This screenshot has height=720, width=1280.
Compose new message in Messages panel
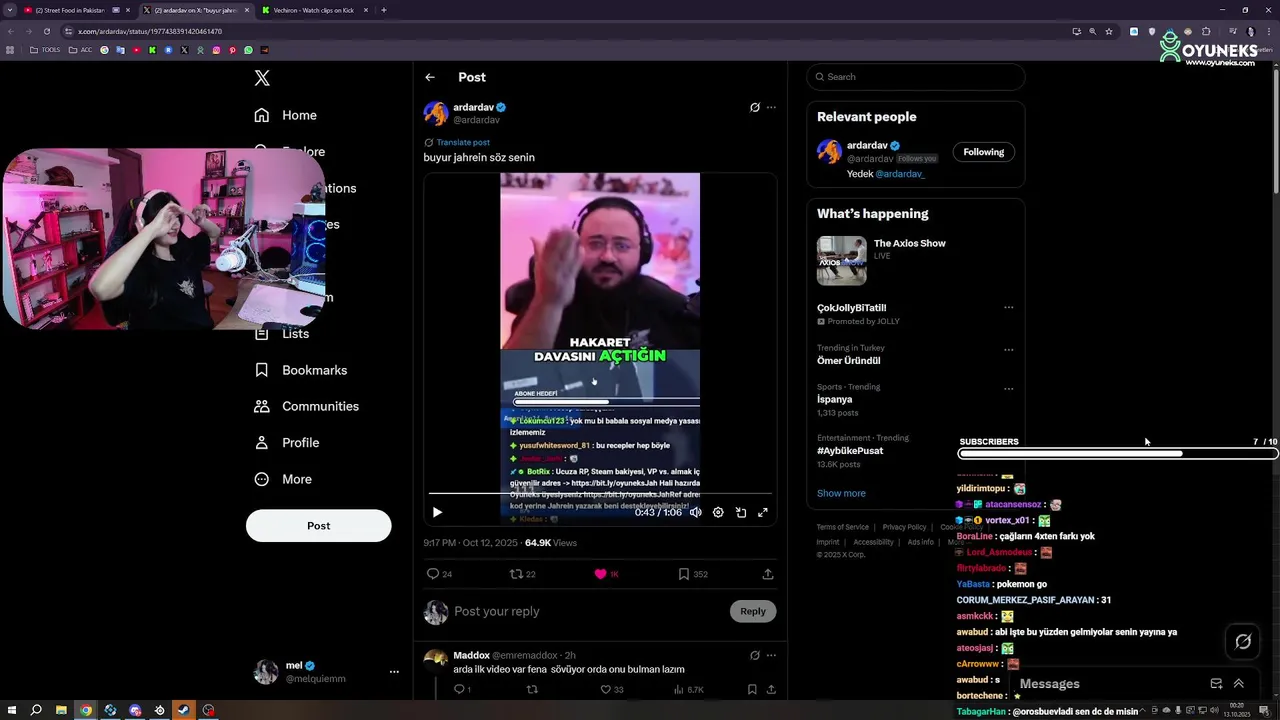tap(1216, 684)
